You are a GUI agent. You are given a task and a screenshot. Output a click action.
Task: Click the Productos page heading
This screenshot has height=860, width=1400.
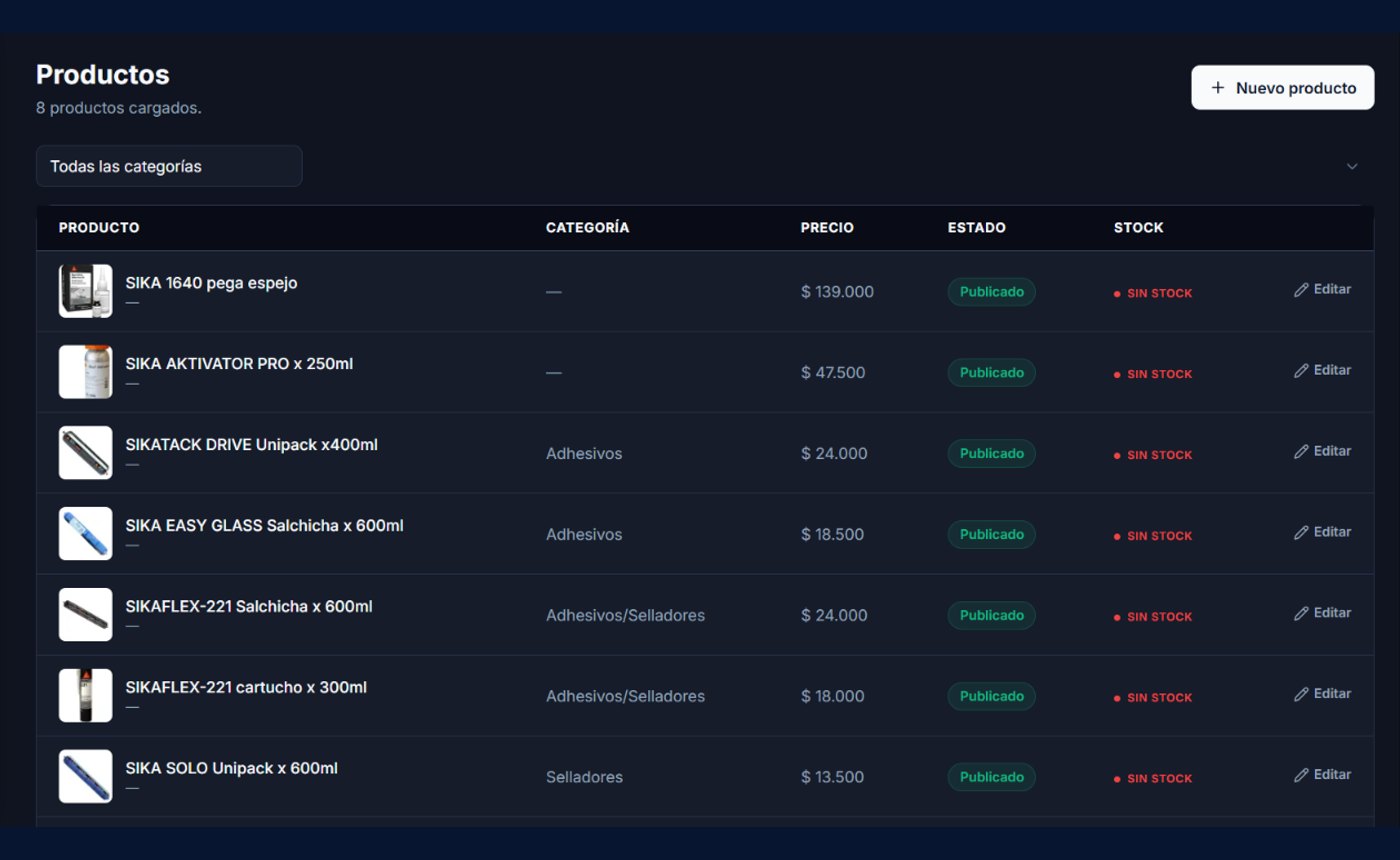[x=103, y=75]
